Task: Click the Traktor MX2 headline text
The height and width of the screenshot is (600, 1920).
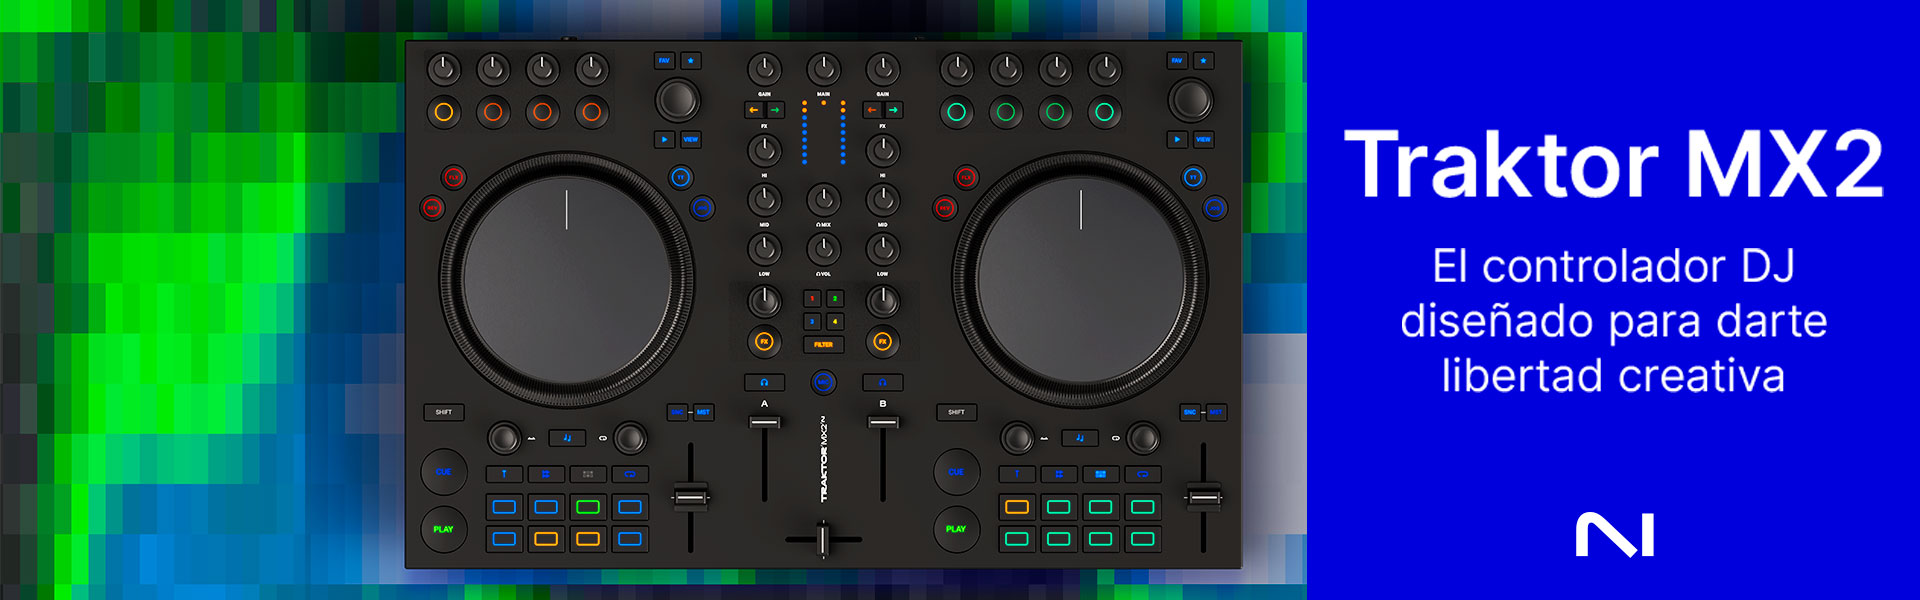Action: (1613, 165)
